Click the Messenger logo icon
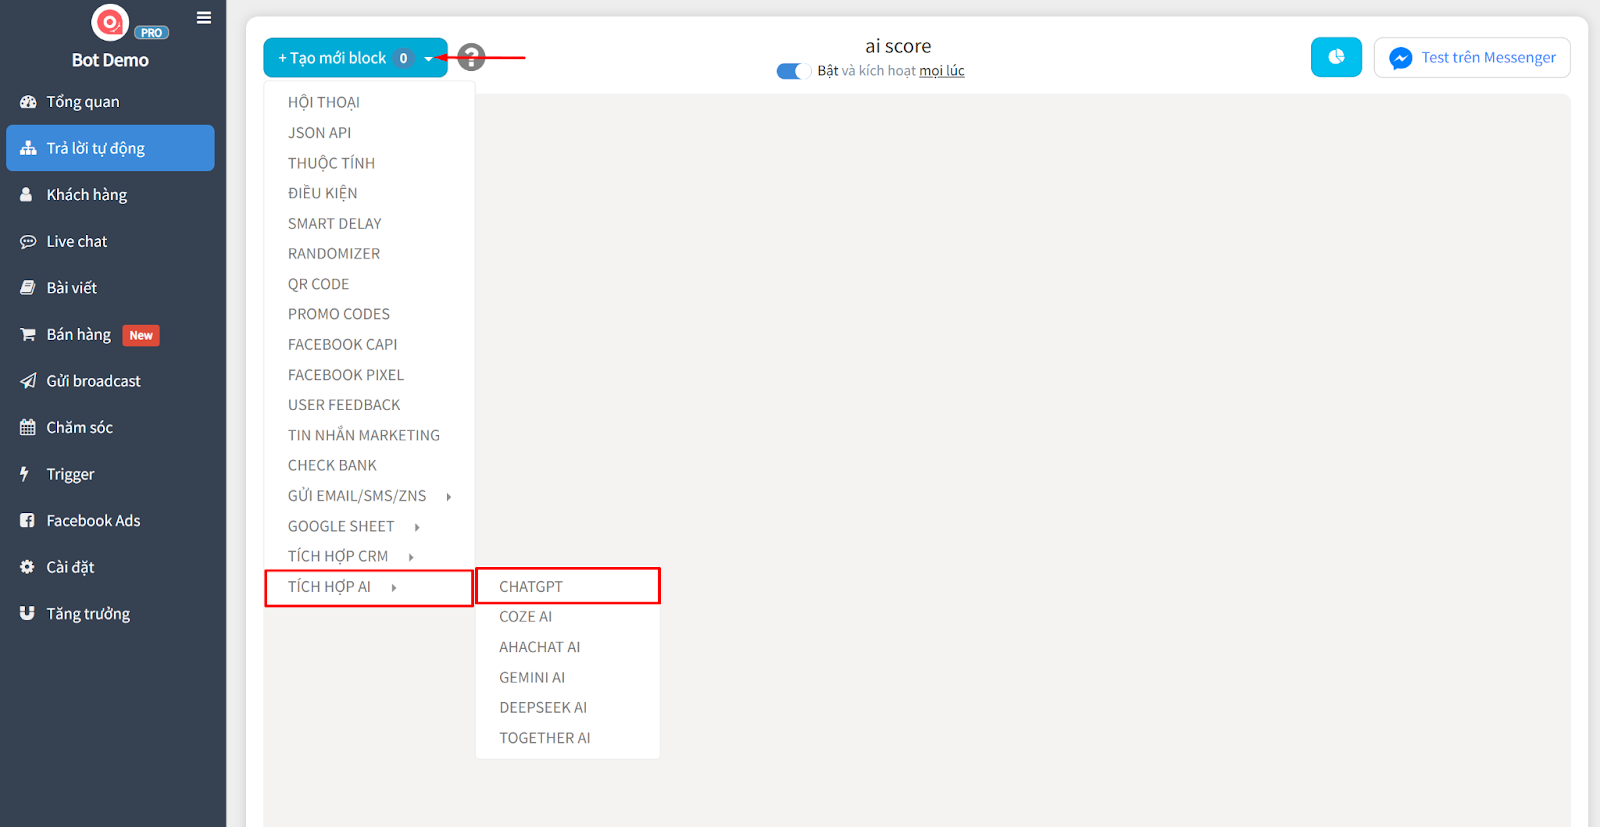1600x827 pixels. pos(1401,58)
